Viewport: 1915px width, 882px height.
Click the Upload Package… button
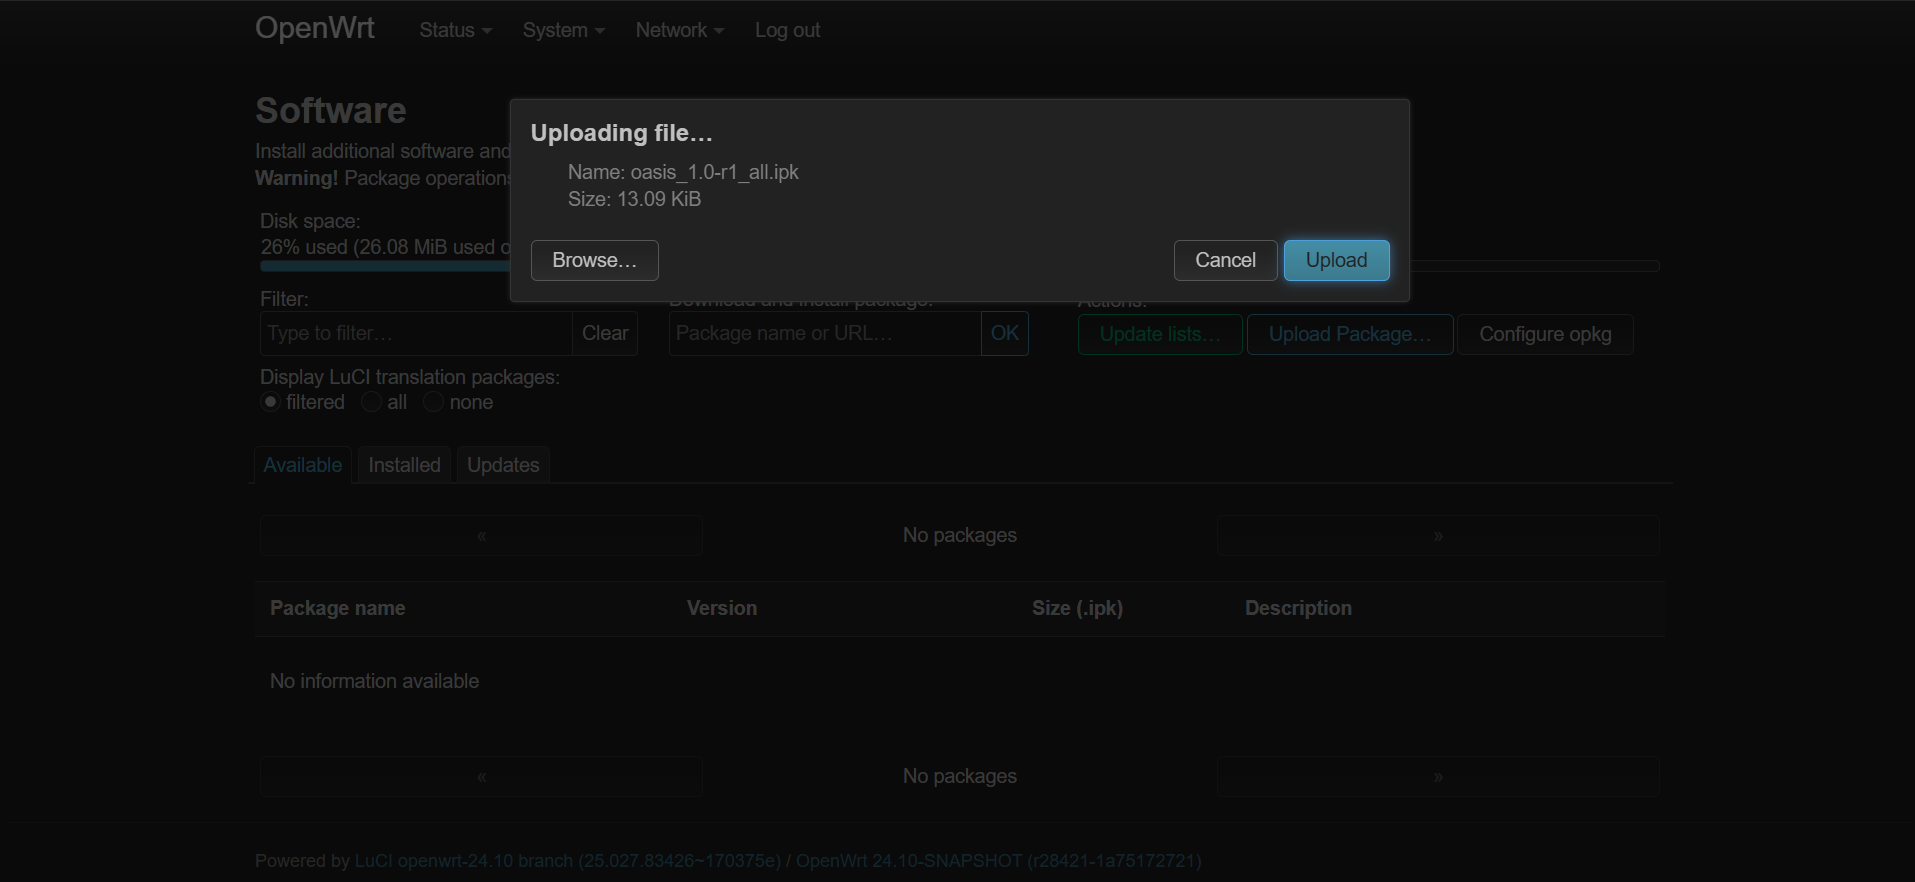[x=1350, y=334]
